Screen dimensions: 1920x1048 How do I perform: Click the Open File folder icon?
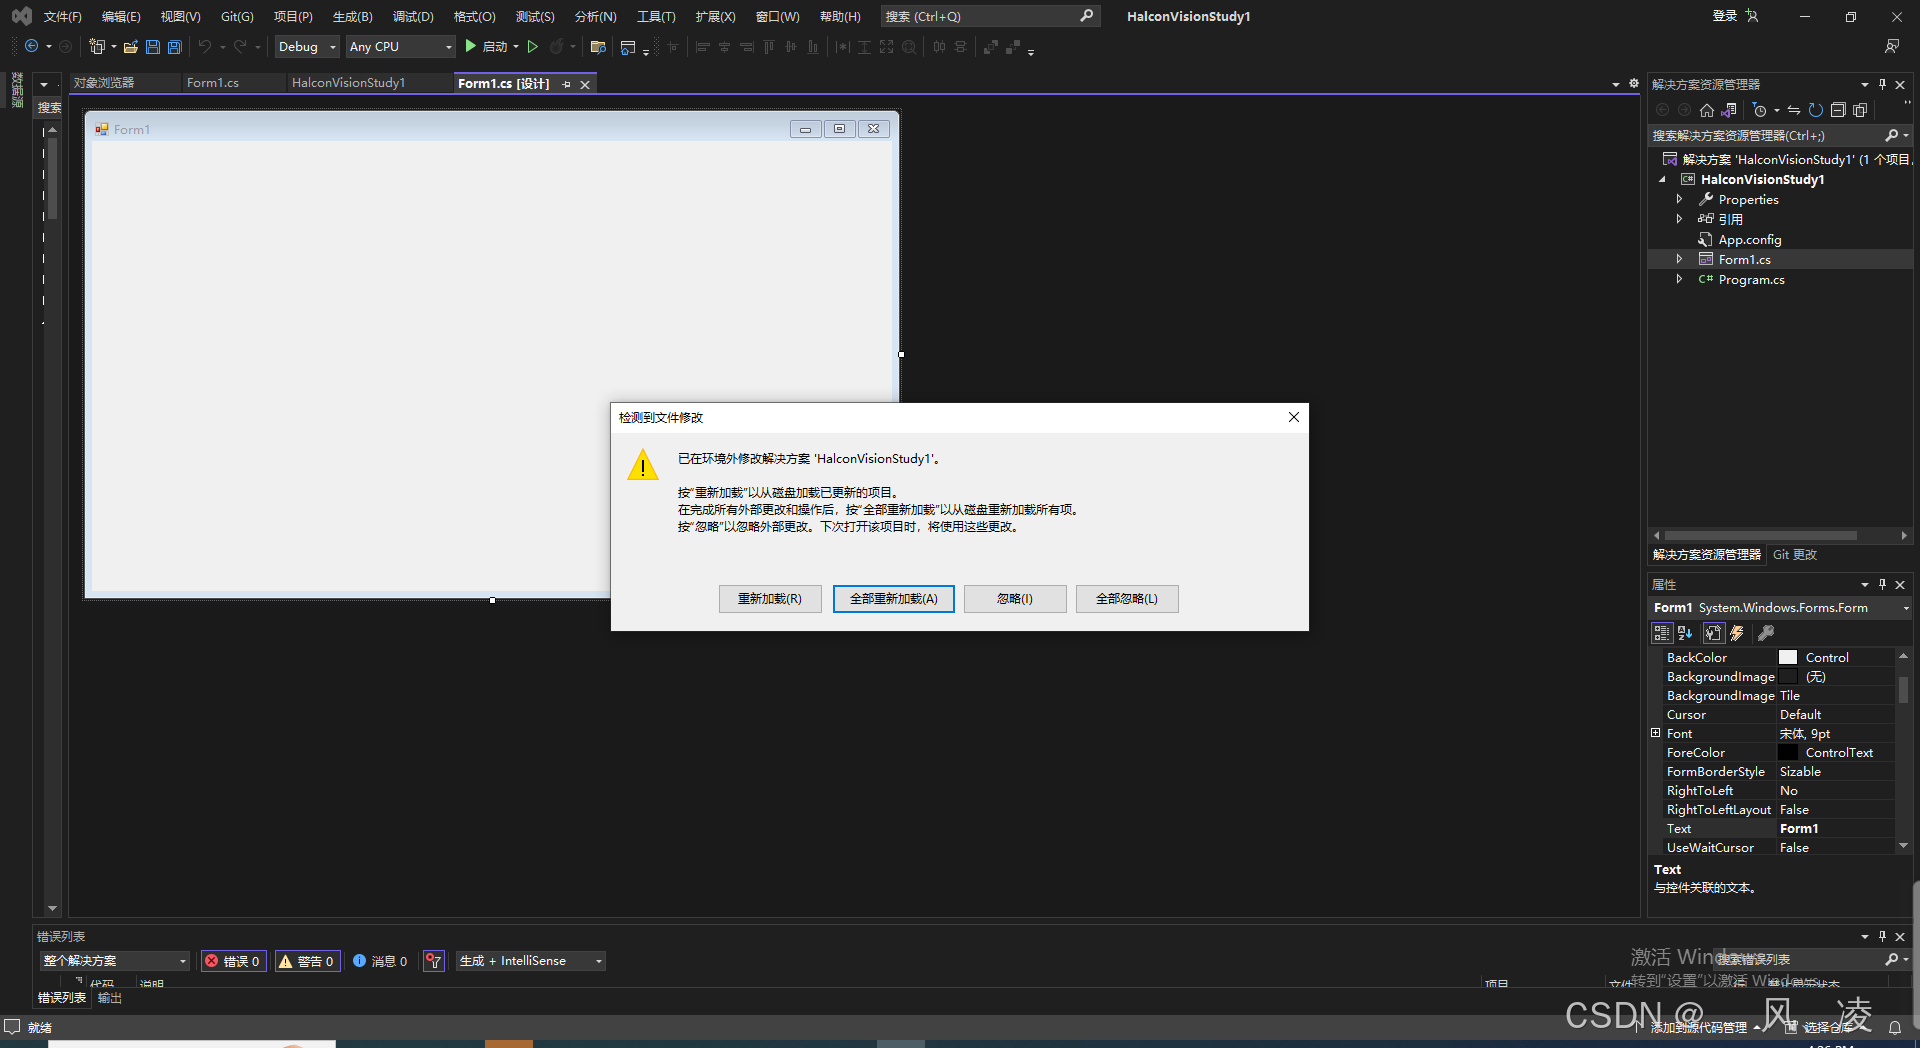130,46
